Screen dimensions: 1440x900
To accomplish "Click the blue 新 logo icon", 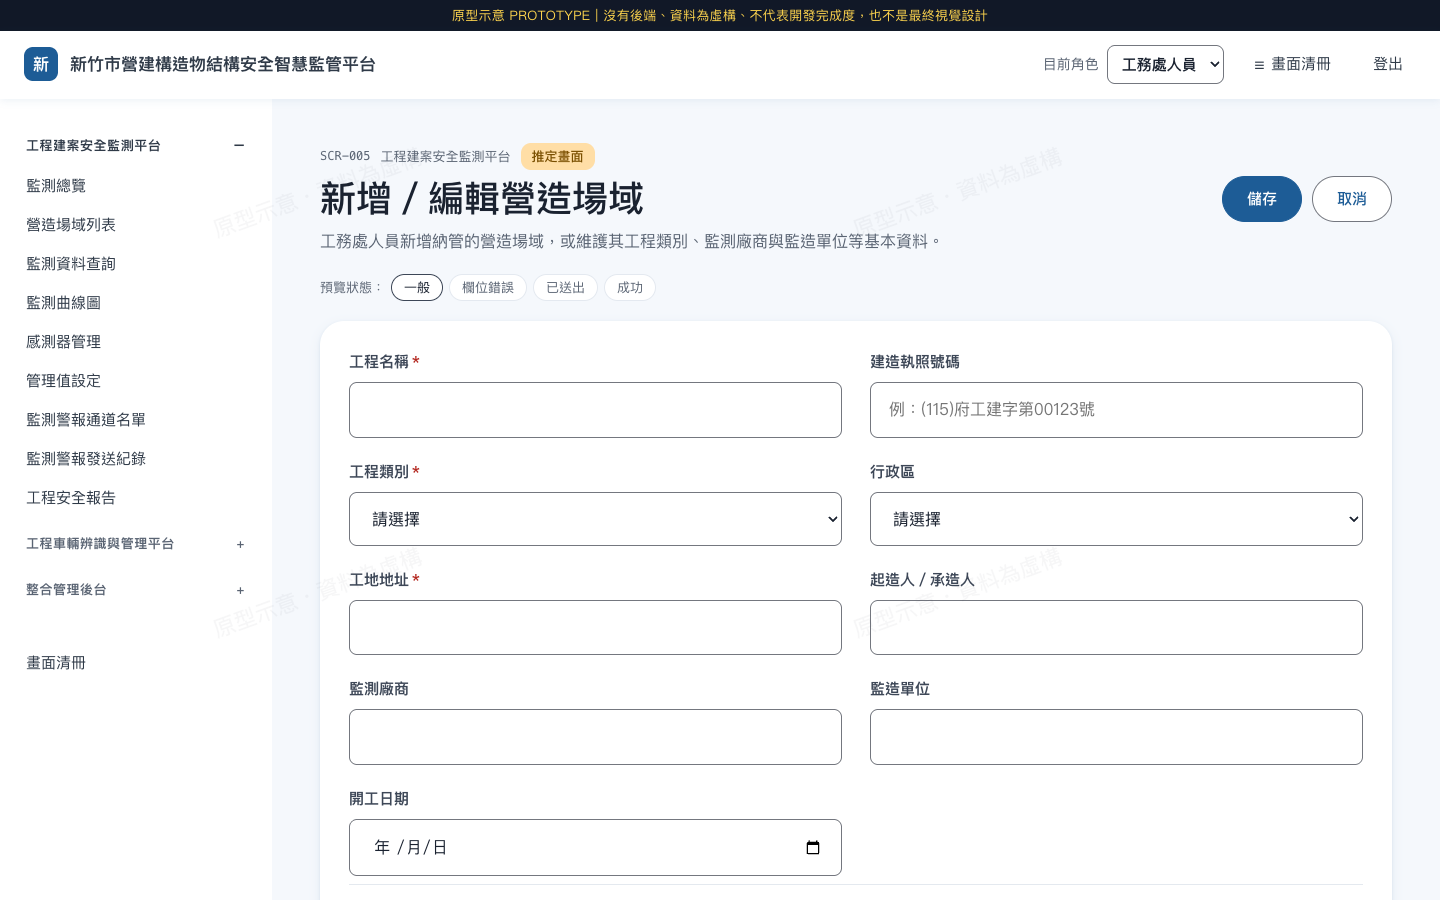I will tap(41, 64).
